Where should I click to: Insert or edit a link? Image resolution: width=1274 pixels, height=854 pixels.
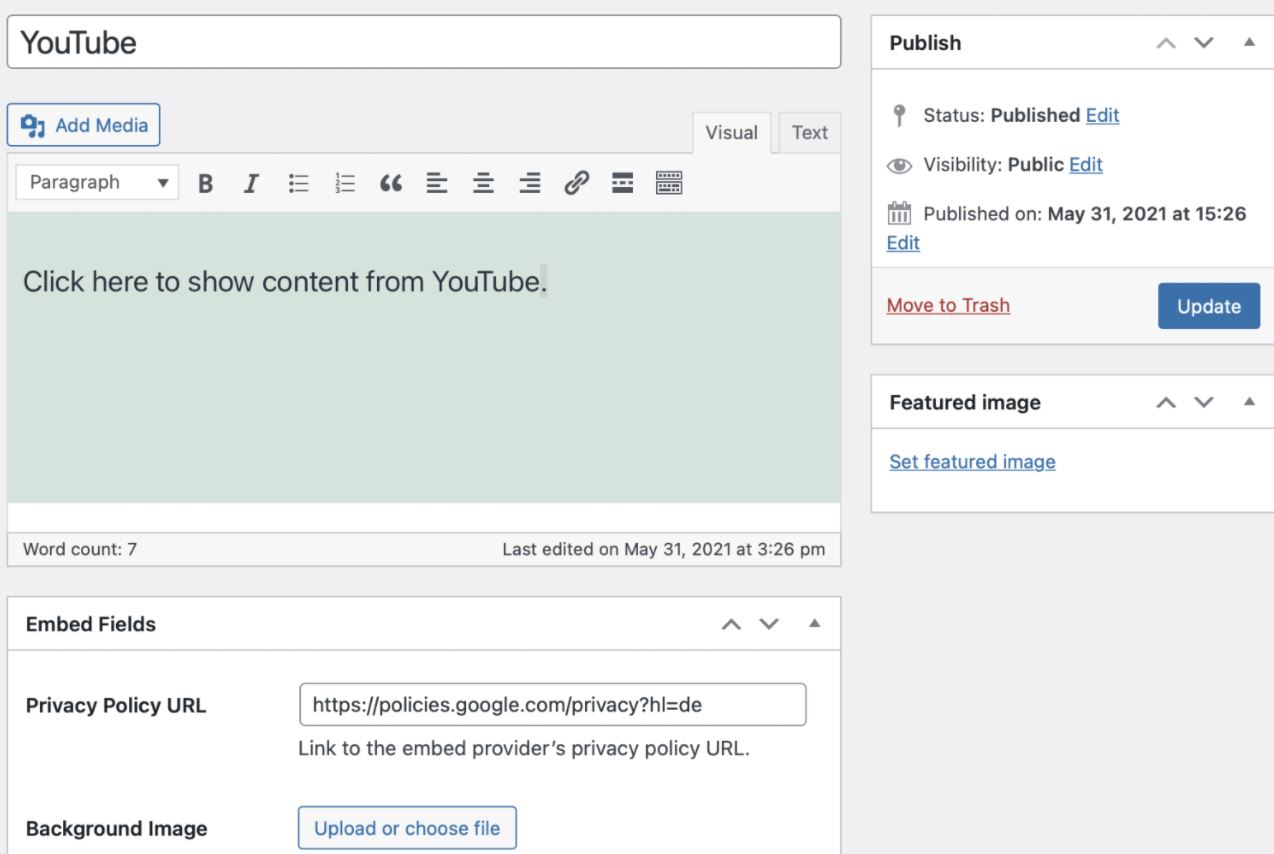[576, 183]
